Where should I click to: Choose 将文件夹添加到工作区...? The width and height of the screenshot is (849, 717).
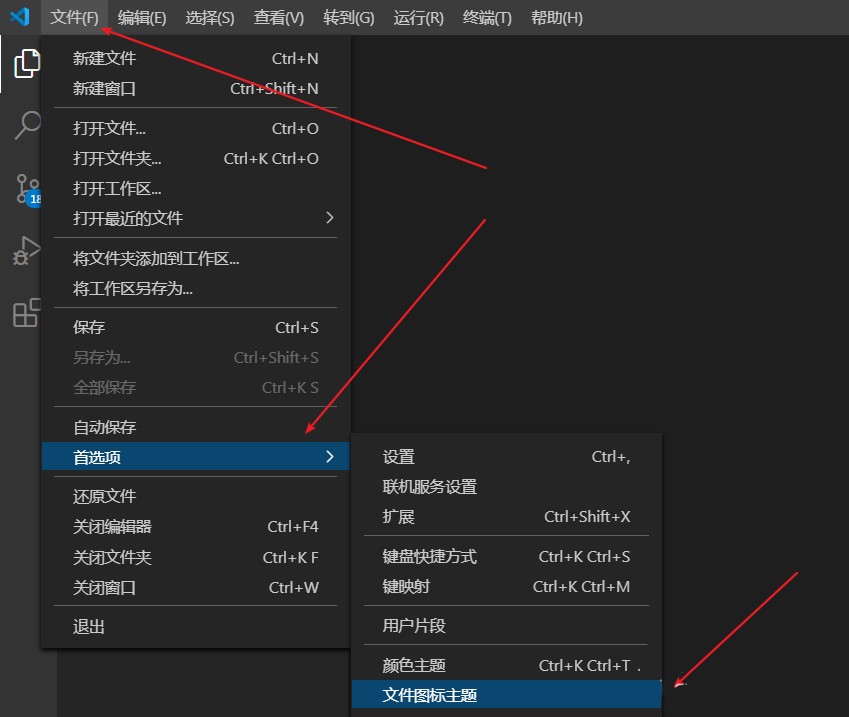click(195, 258)
